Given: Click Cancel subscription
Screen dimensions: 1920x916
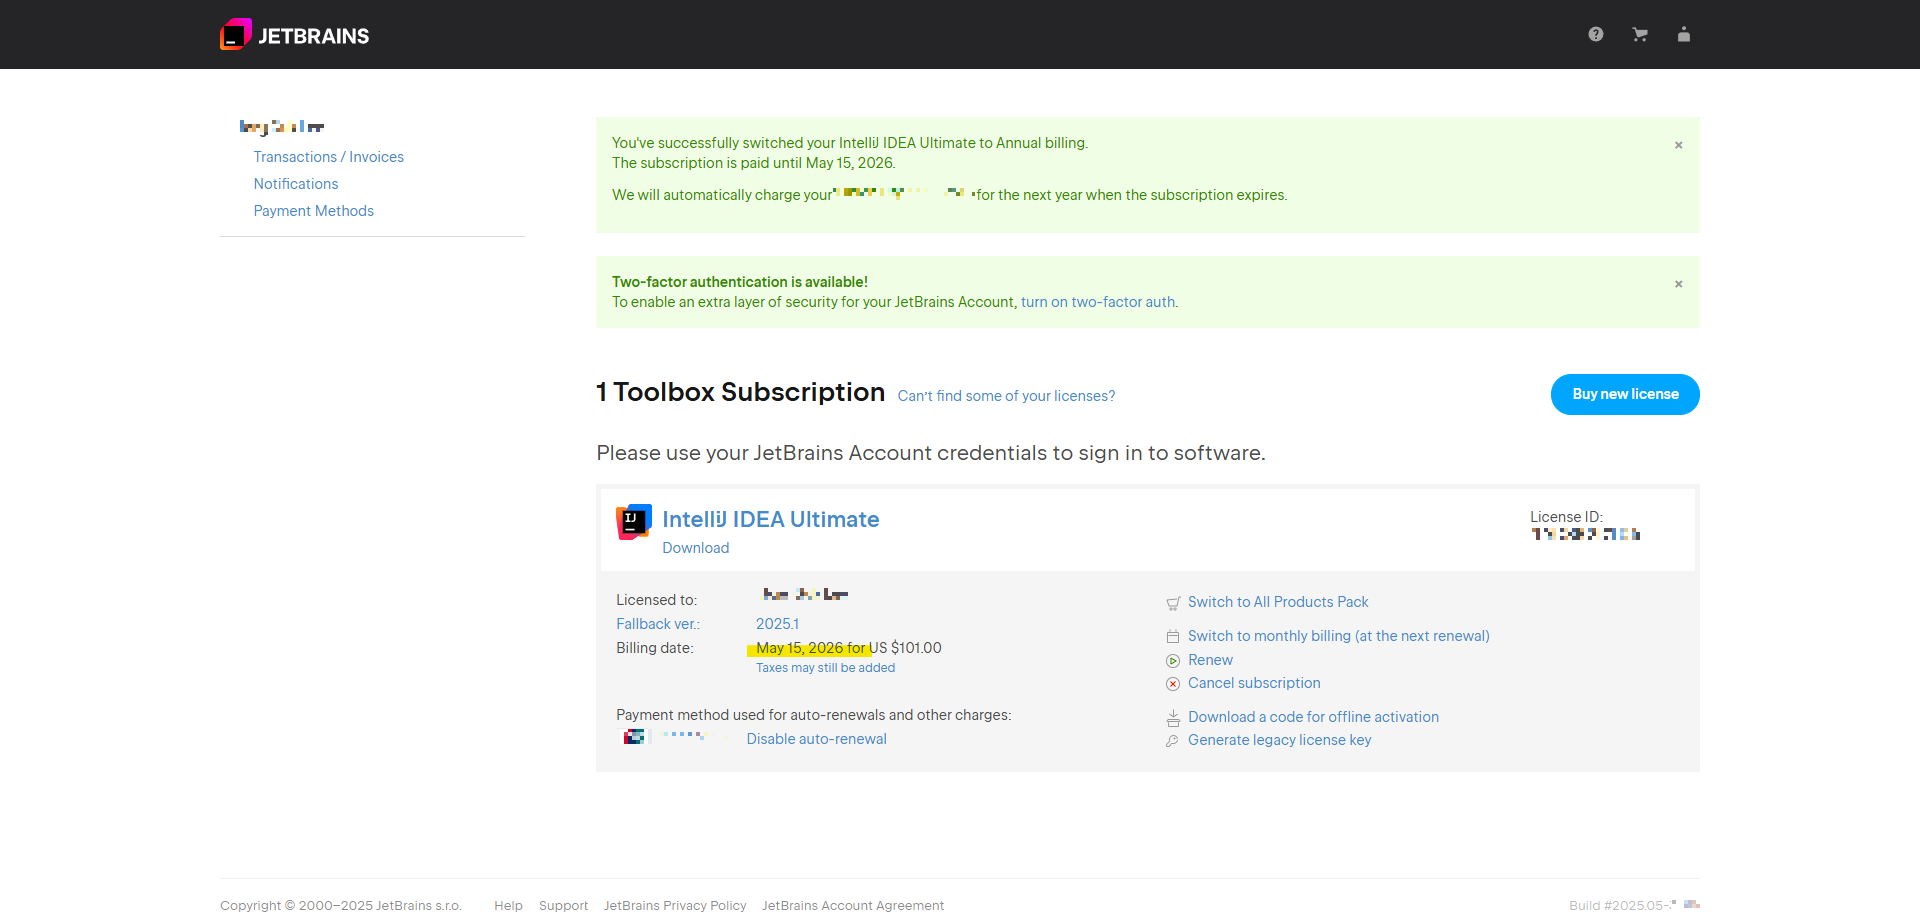Looking at the screenshot, I should point(1254,683).
